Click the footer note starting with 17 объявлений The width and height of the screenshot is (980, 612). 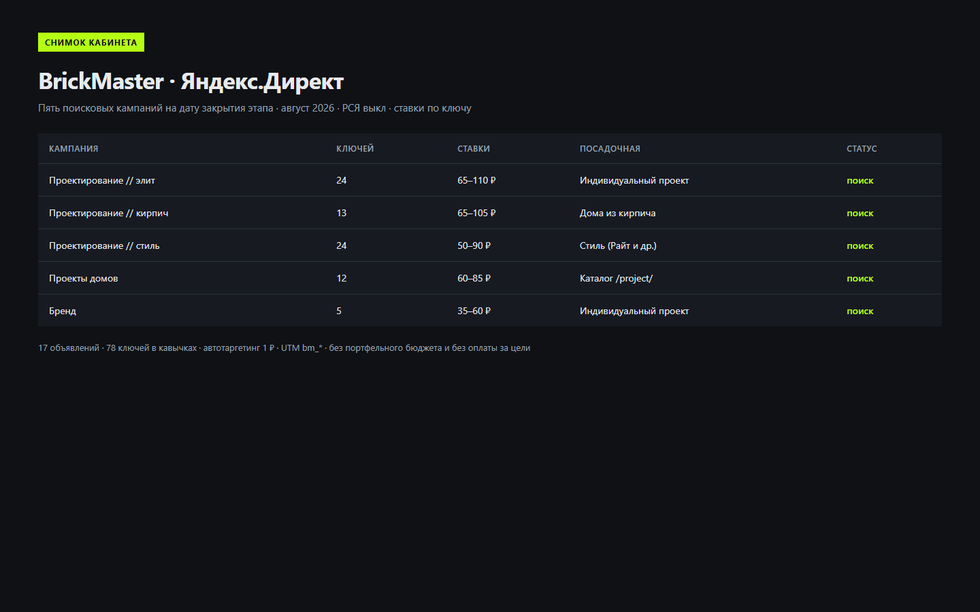(284, 348)
